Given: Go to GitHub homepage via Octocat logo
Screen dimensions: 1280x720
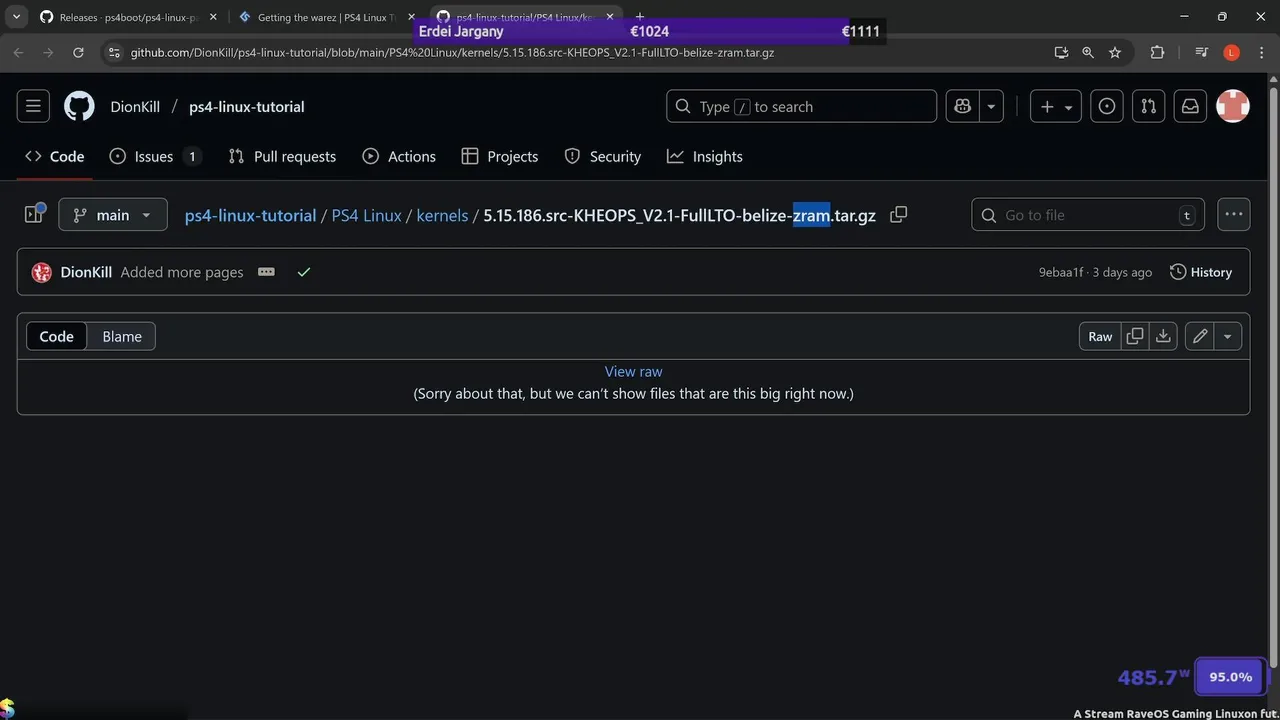Looking at the screenshot, I should click(79, 106).
